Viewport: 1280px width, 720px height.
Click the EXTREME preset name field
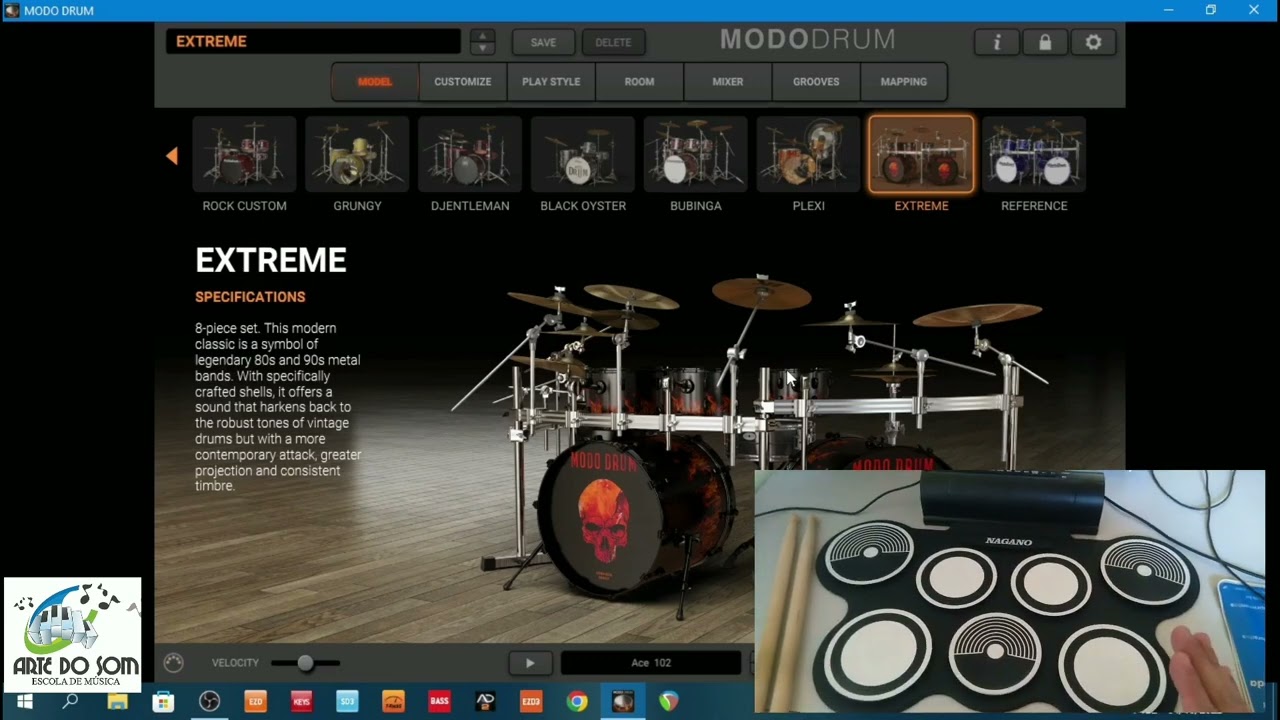(x=313, y=42)
